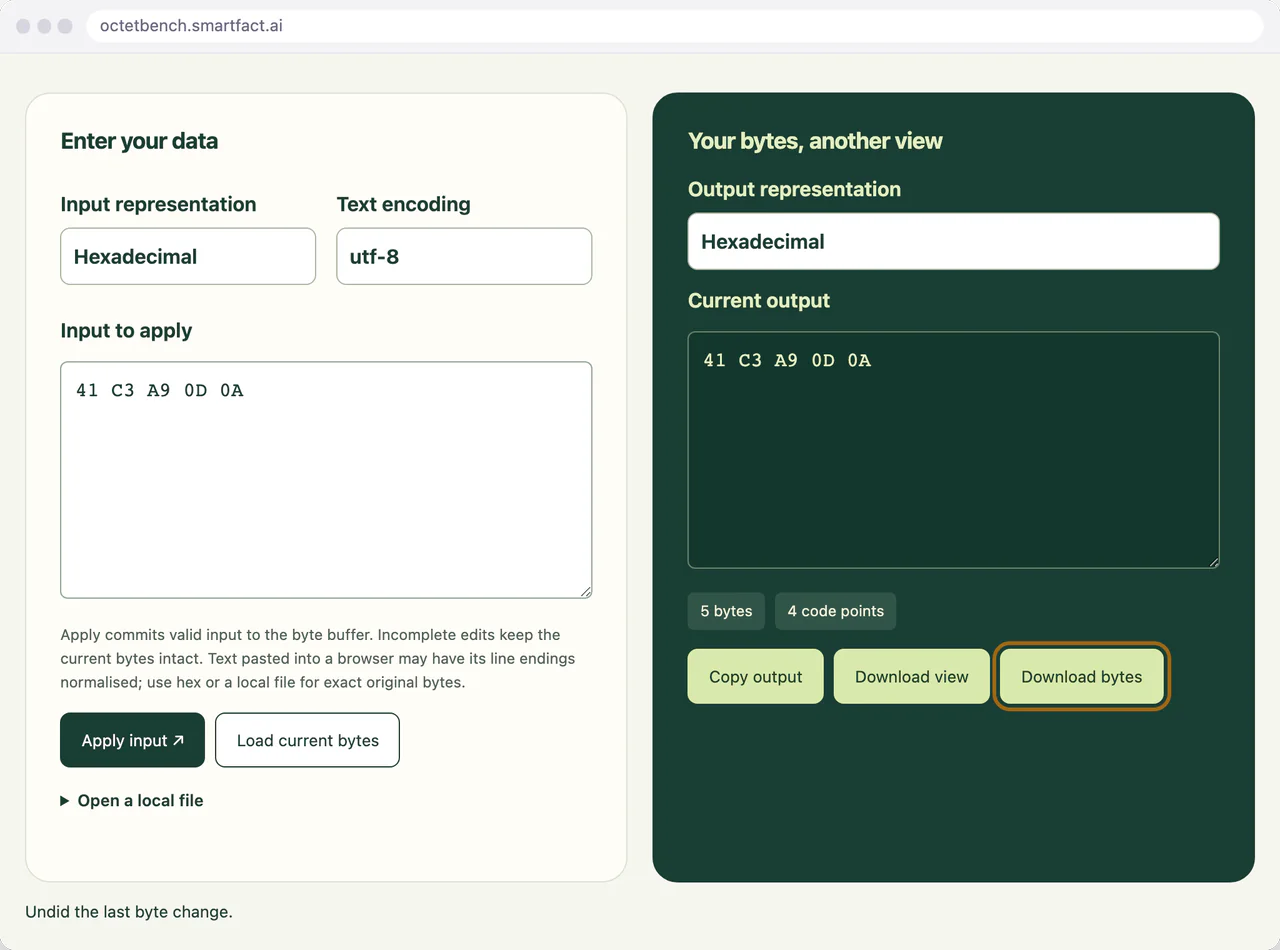Click the Input to apply label
This screenshot has width=1280, height=950.
pos(126,331)
